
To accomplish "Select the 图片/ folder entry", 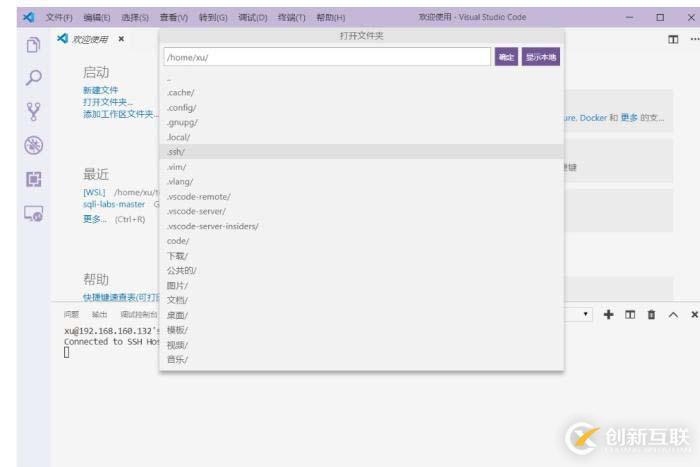I will [361, 285].
